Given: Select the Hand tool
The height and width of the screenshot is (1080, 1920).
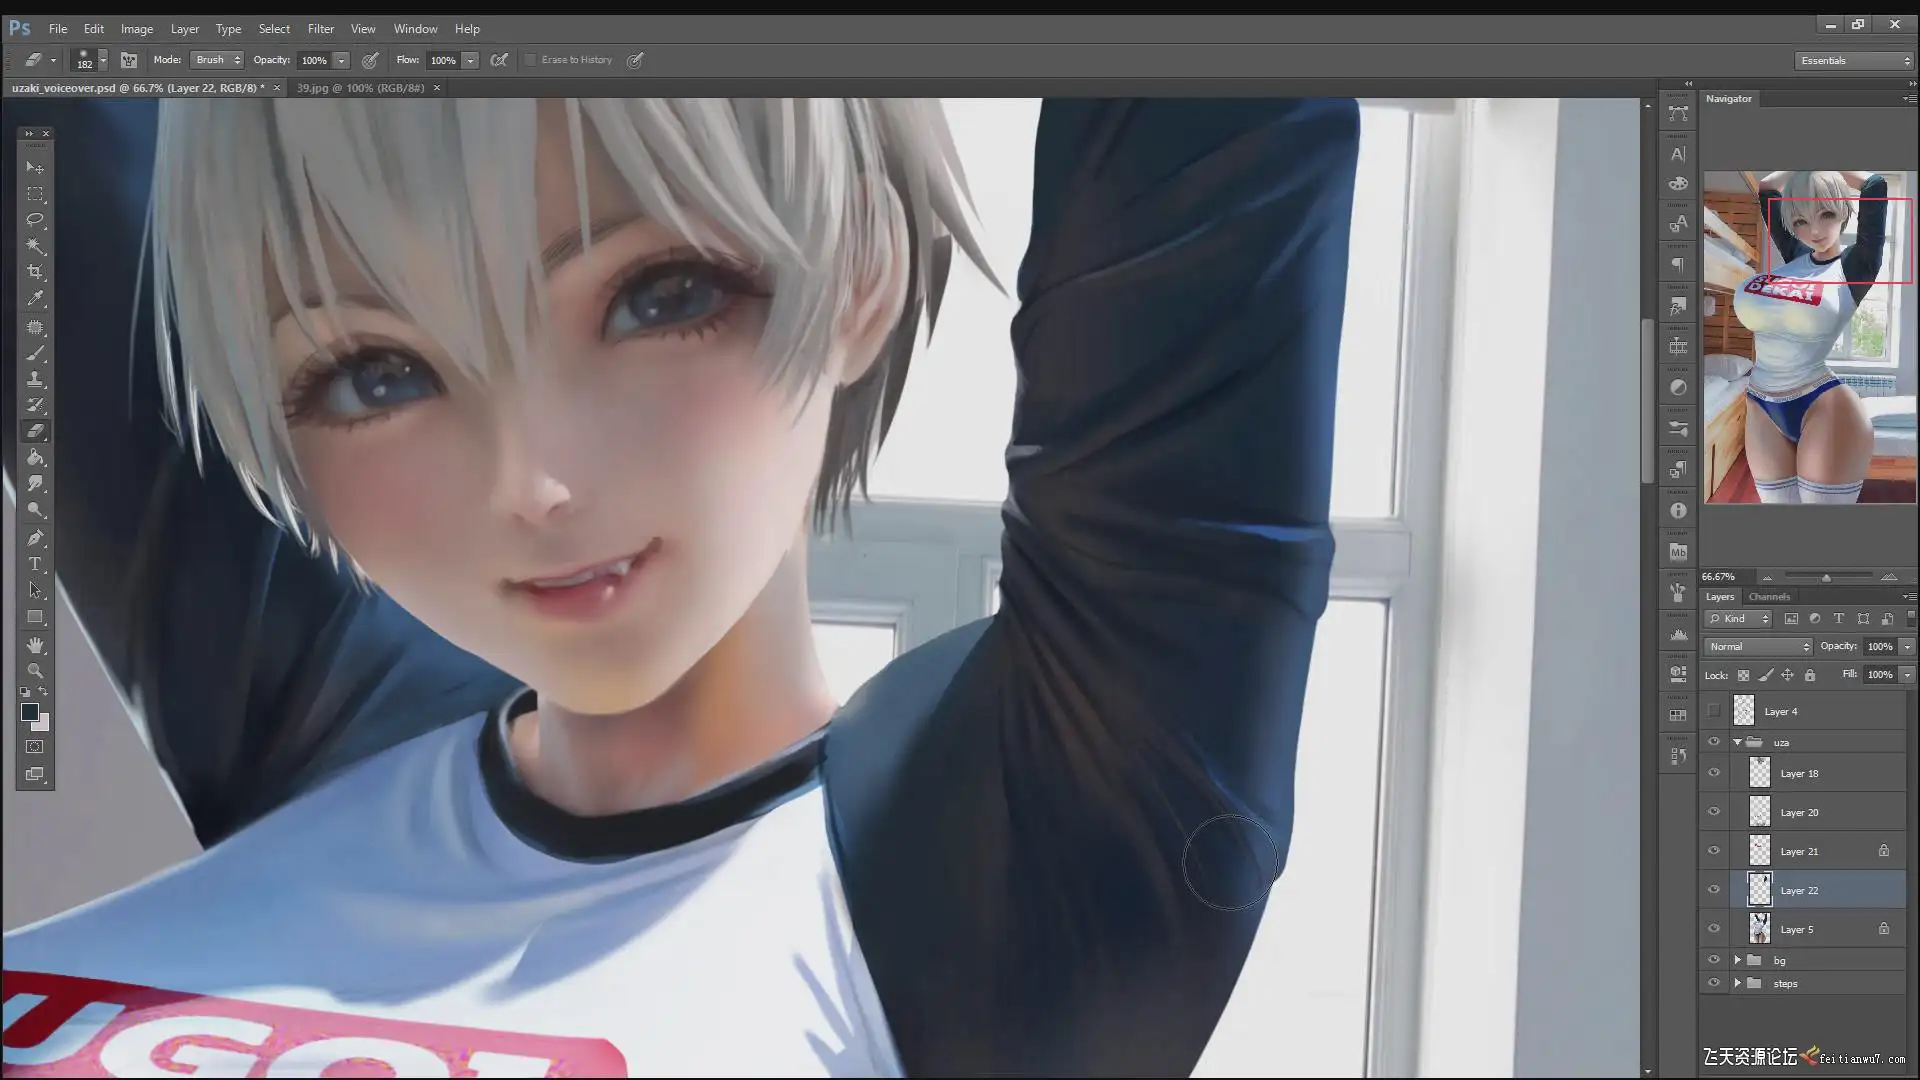Looking at the screenshot, I should (x=35, y=645).
